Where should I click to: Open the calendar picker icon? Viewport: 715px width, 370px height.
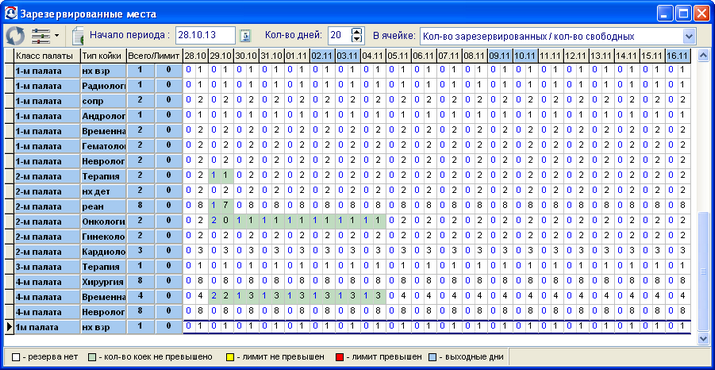coord(245,36)
